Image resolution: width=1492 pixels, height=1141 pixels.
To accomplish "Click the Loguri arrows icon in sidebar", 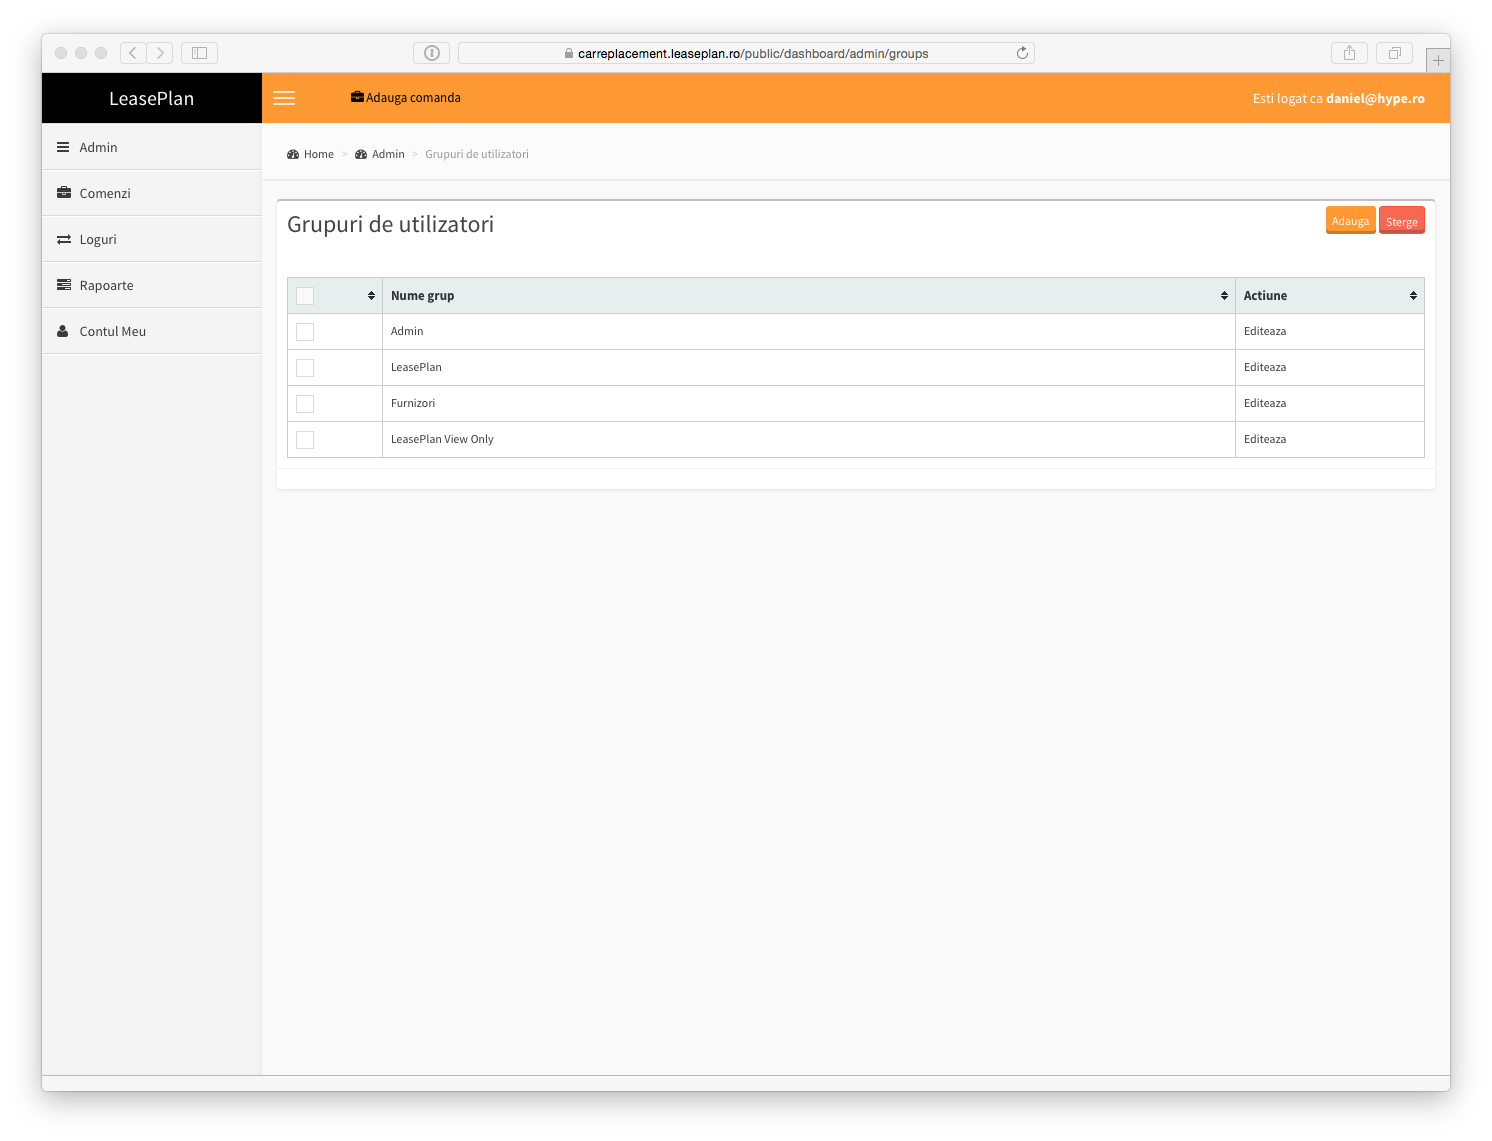I will [x=64, y=239].
